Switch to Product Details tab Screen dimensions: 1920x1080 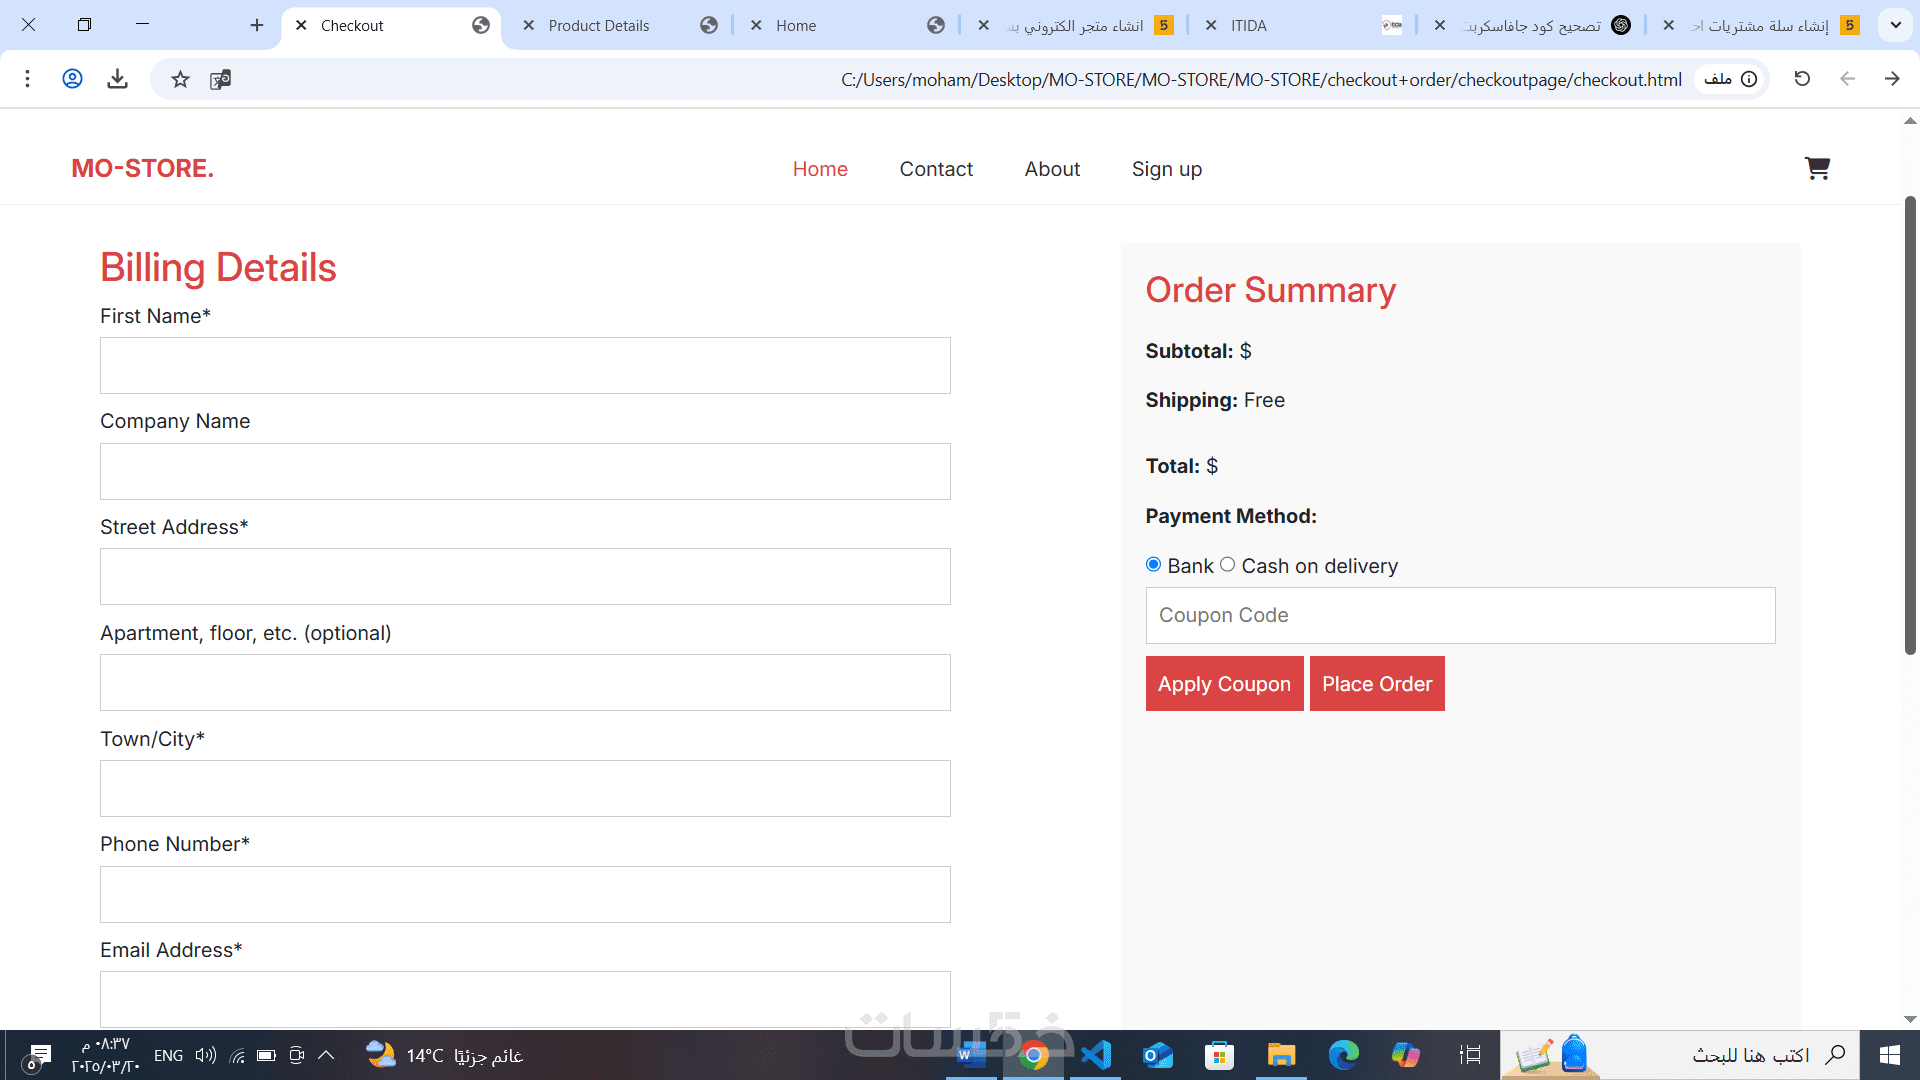(599, 25)
